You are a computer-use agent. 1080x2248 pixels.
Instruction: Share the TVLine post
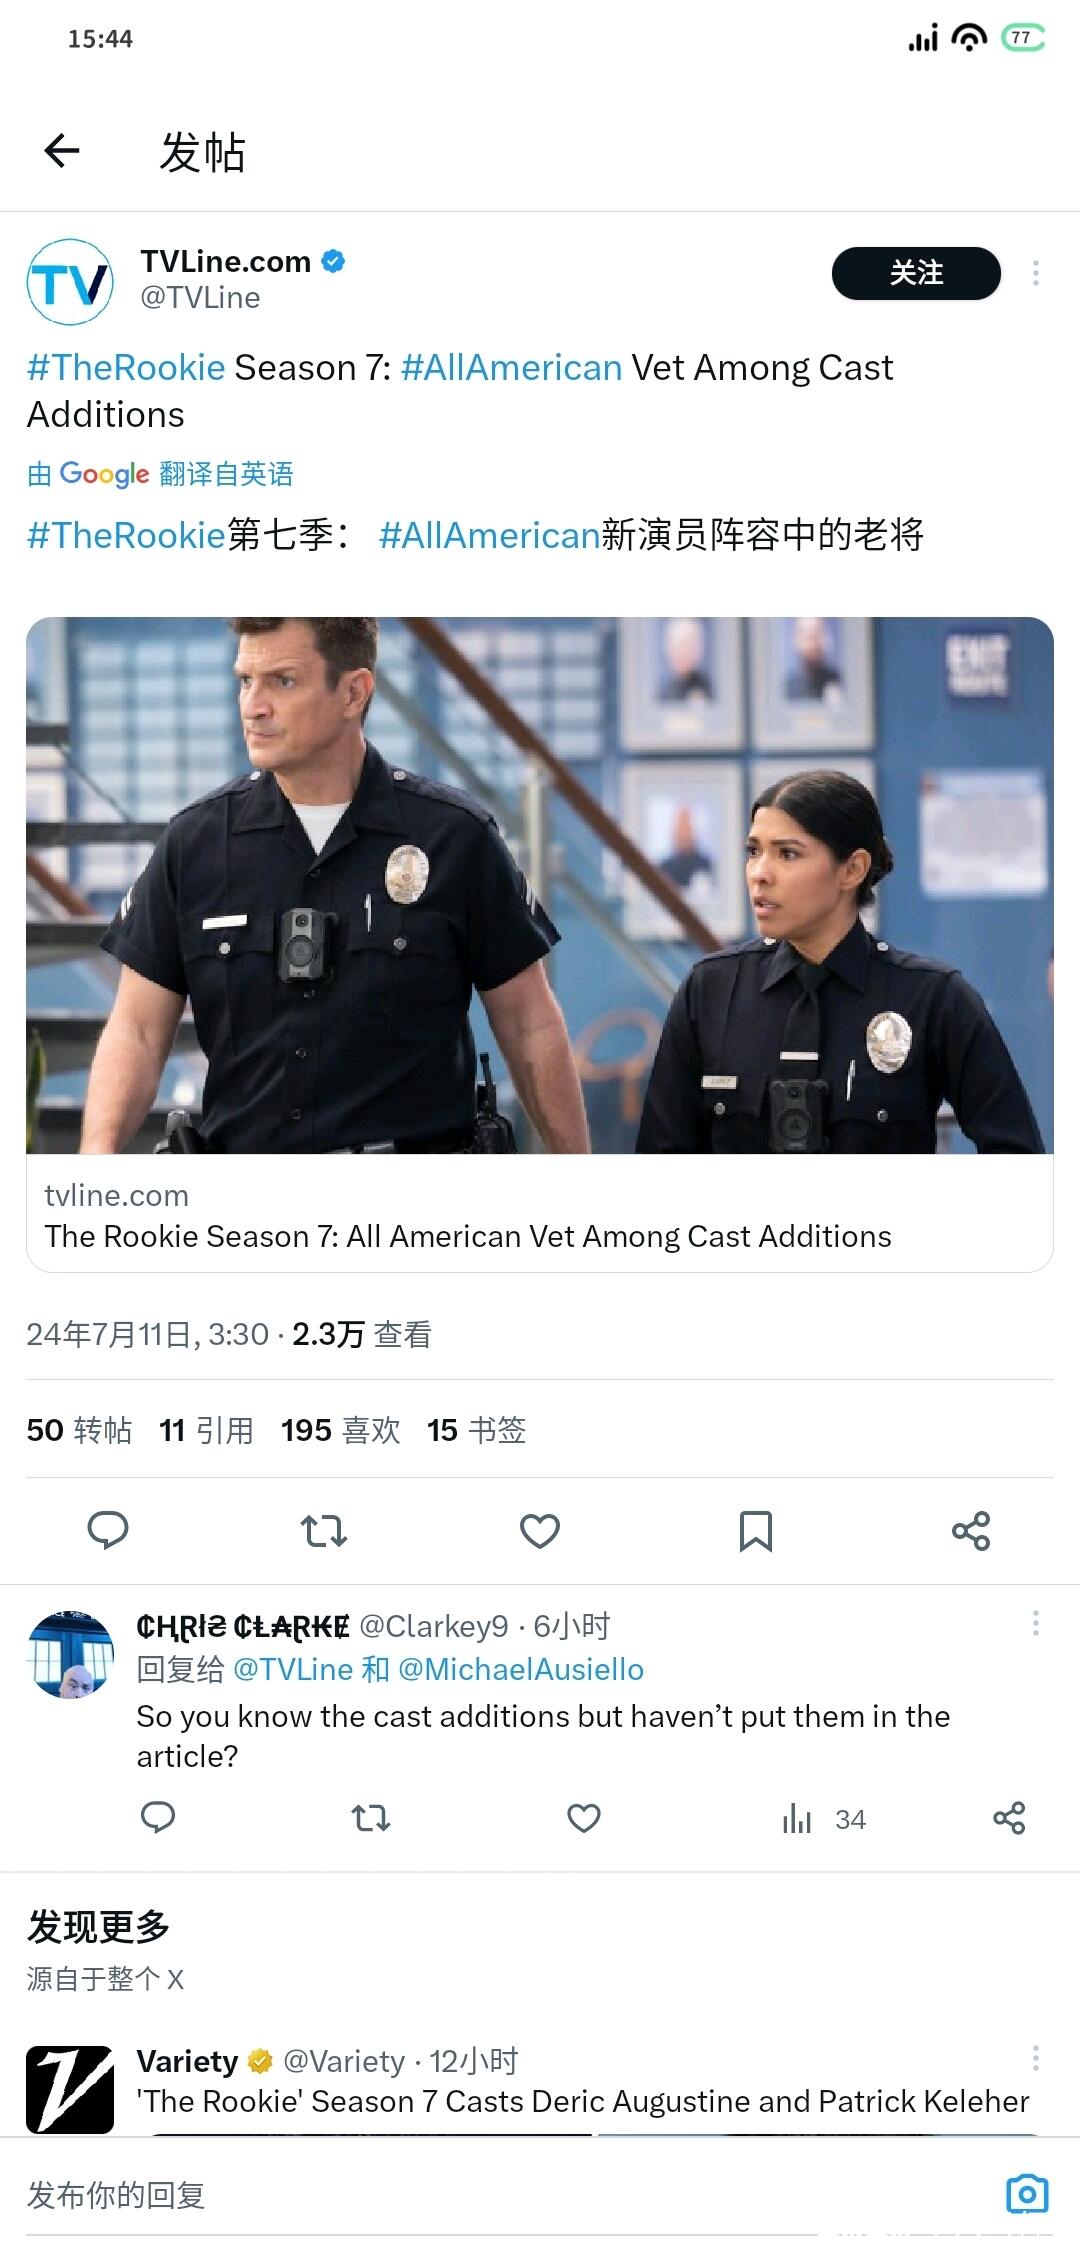(971, 1530)
